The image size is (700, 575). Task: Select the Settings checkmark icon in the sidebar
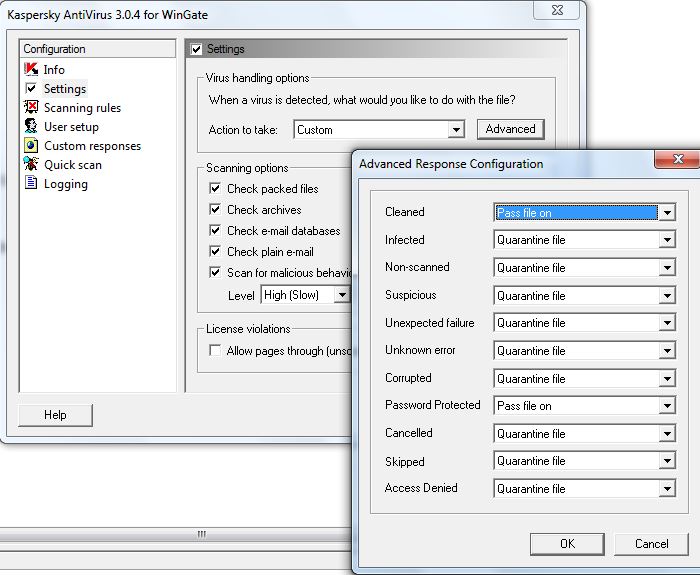[31, 88]
